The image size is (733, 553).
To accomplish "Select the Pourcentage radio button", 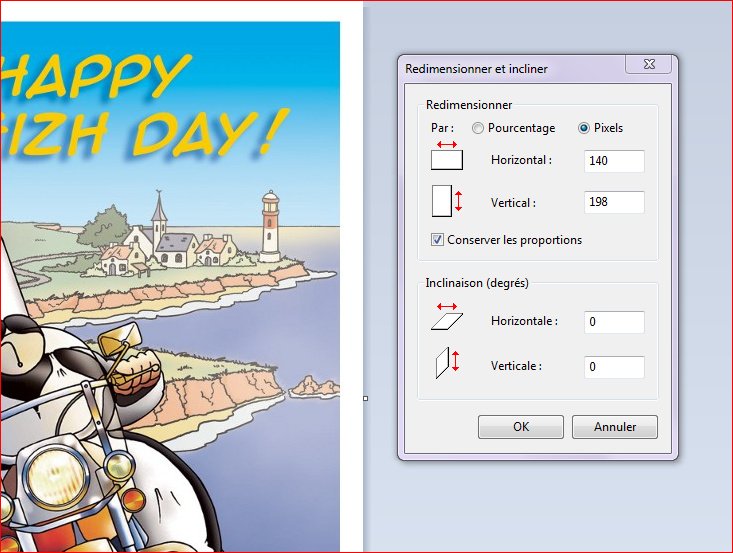I will [x=477, y=128].
